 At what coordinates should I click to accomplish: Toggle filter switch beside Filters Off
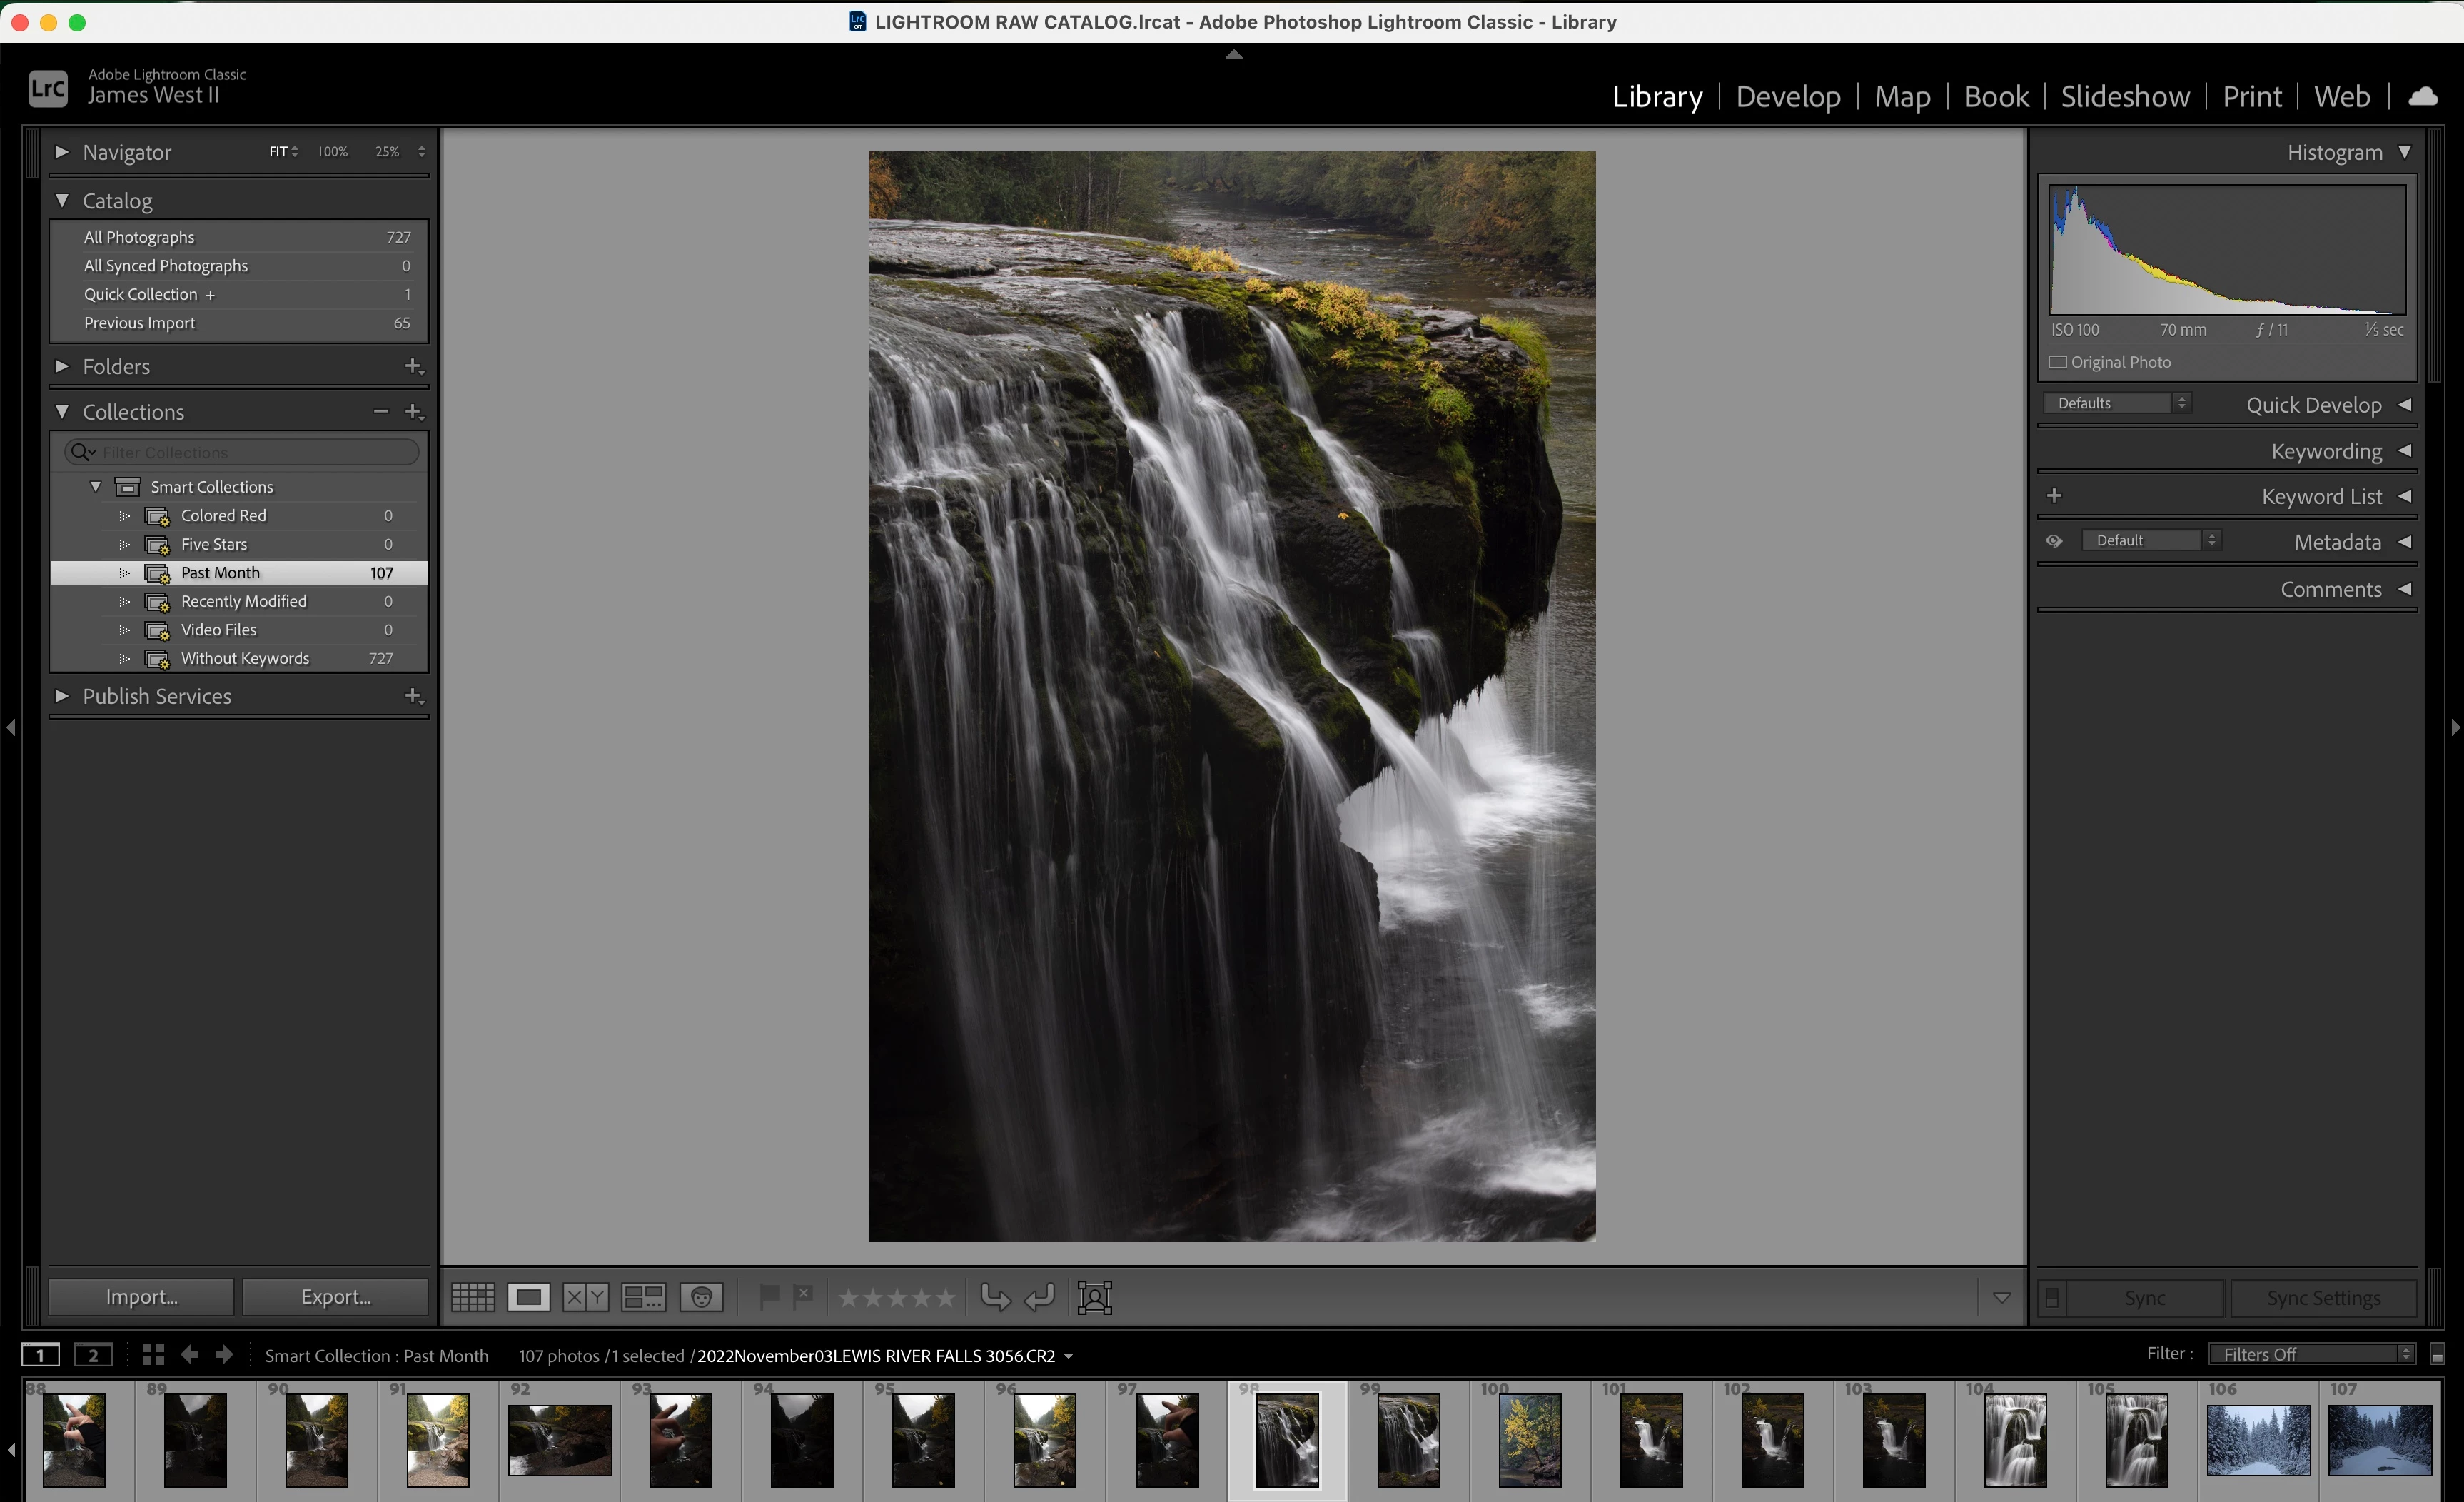click(x=2437, y=1355)
